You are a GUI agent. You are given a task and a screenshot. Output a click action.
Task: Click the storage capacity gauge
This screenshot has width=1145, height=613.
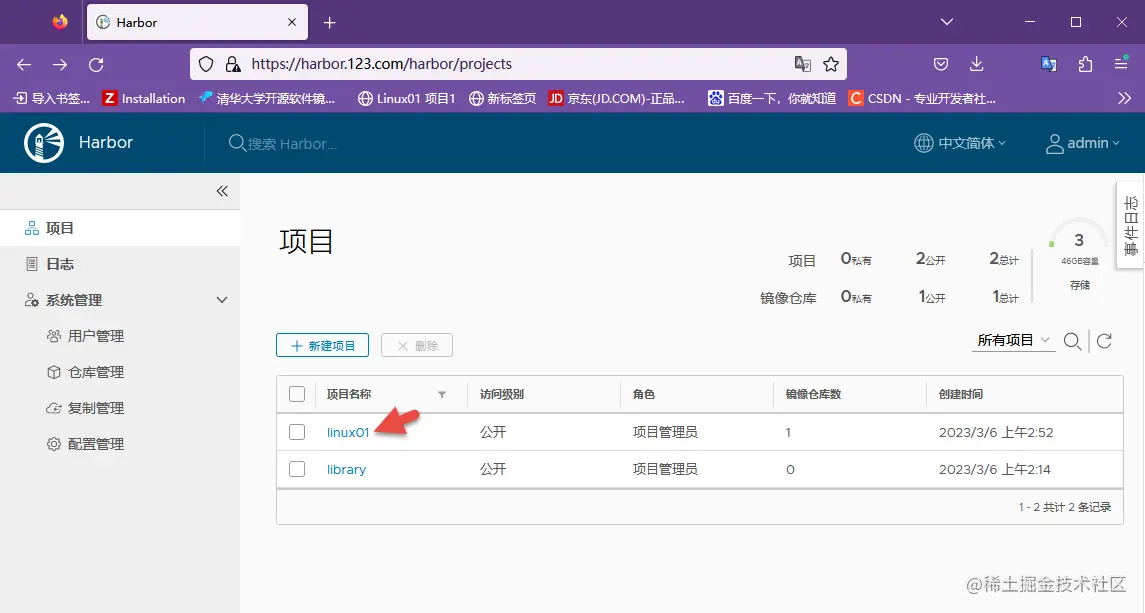(1079, 245)
